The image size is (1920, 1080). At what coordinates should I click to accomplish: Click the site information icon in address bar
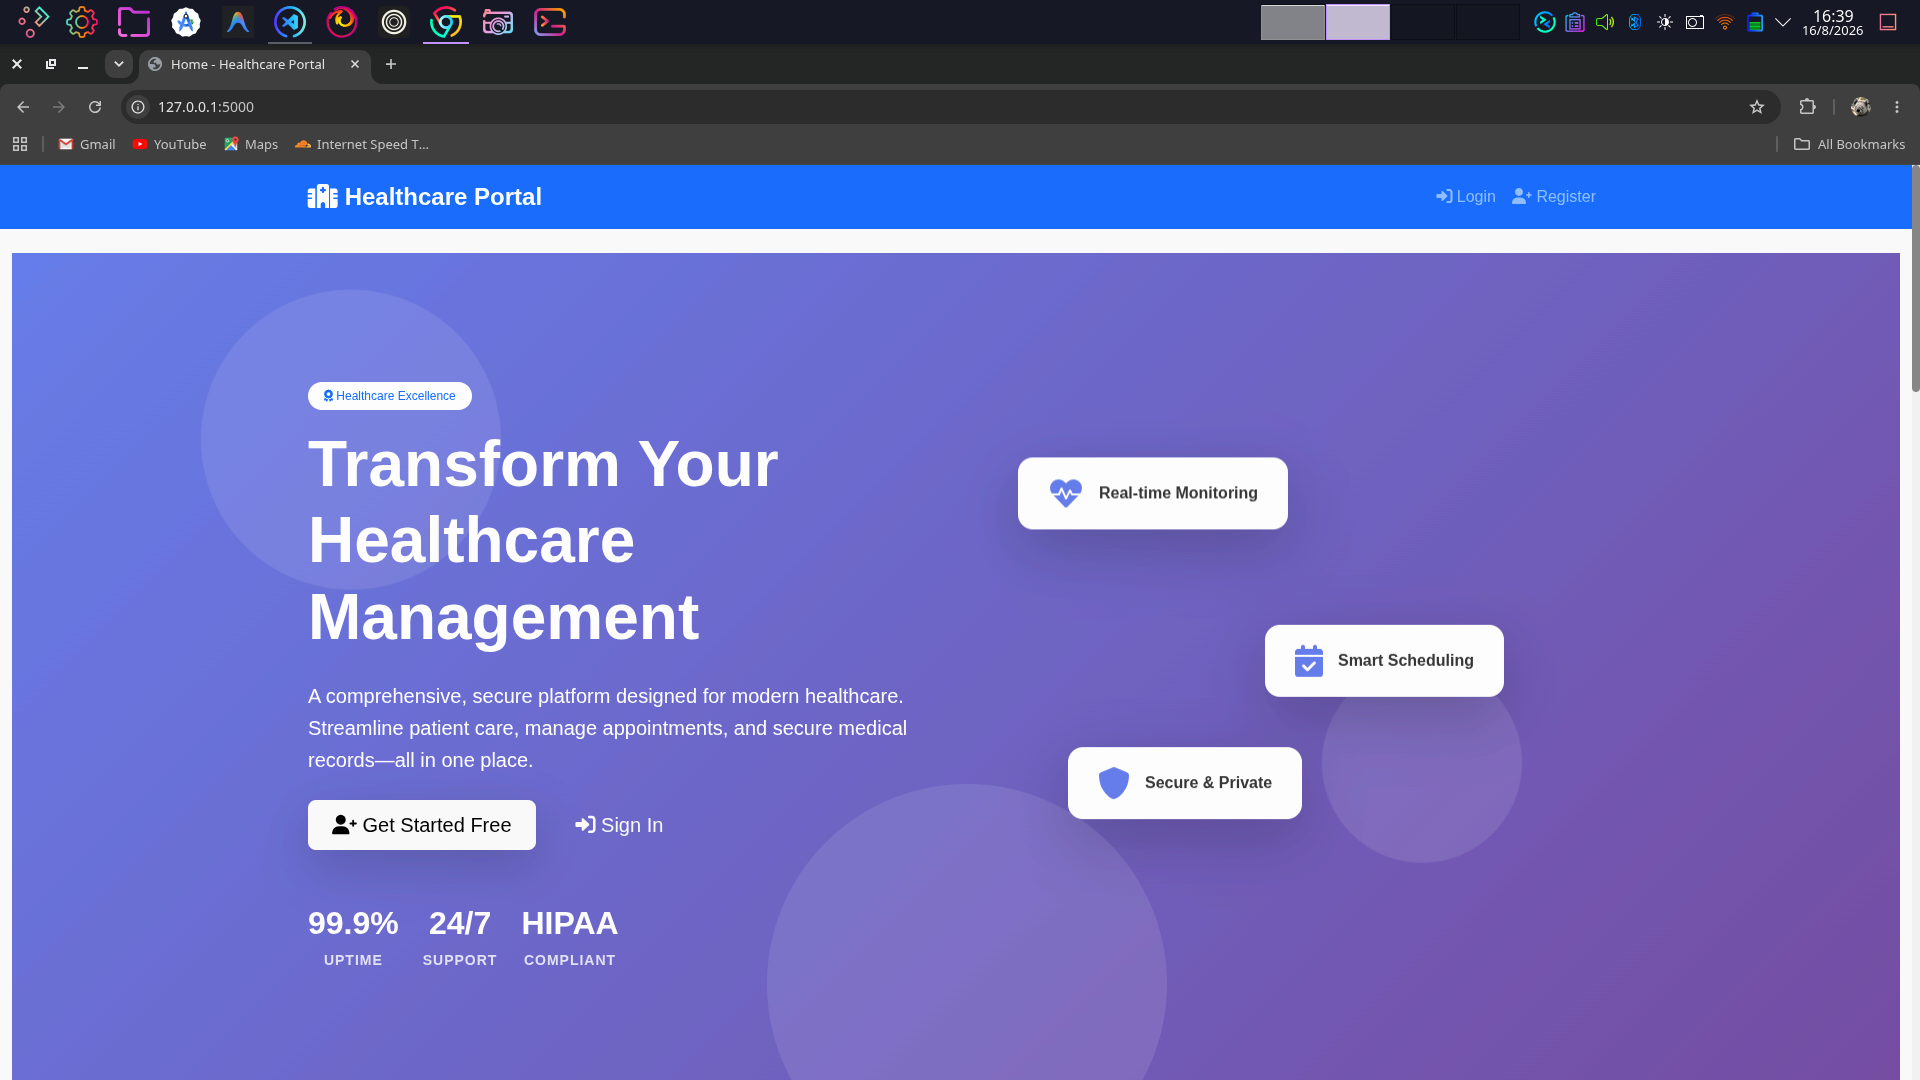tap(139, 107)
